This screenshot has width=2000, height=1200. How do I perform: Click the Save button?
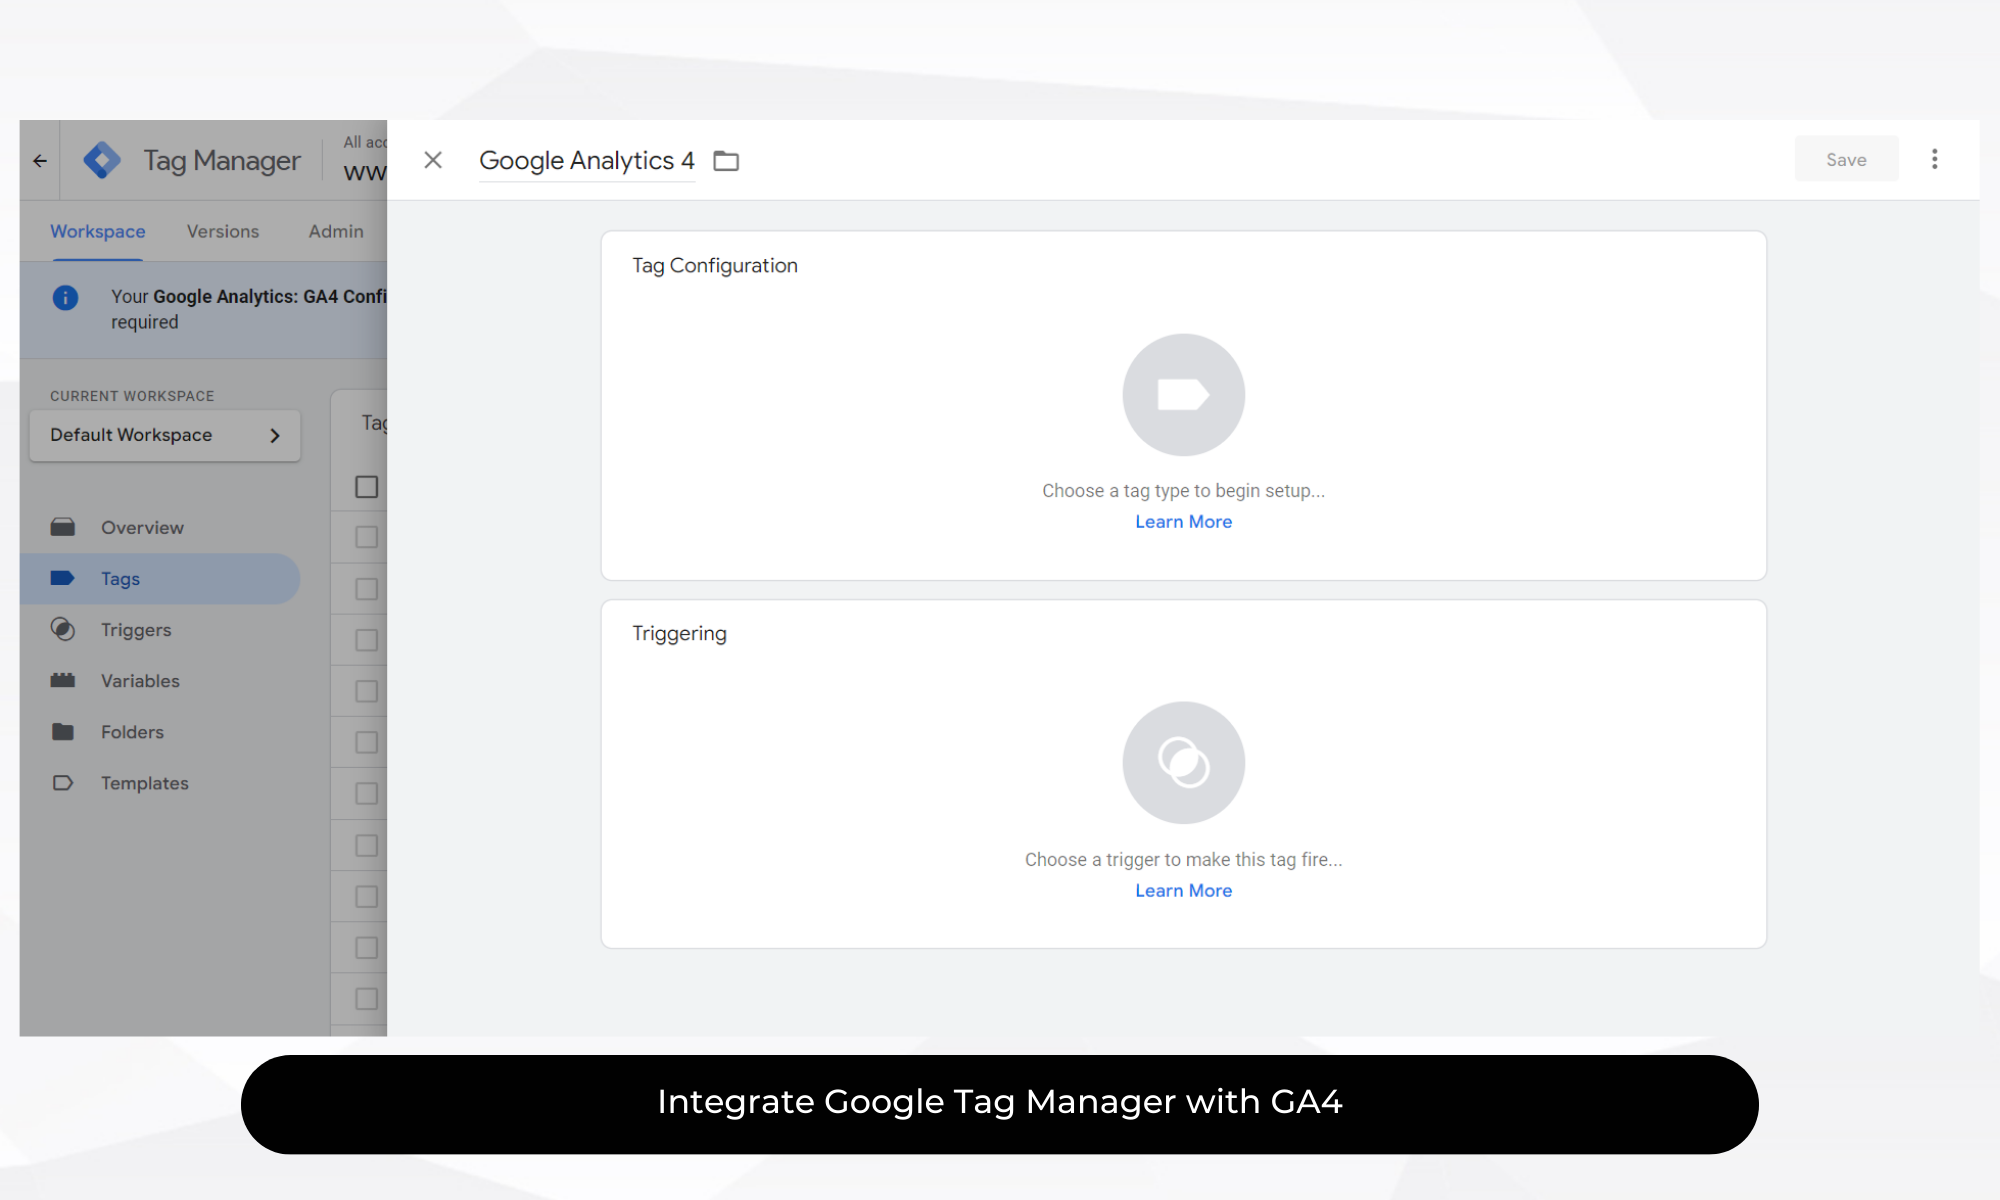pyautogui.click(x=1845, y=160)
